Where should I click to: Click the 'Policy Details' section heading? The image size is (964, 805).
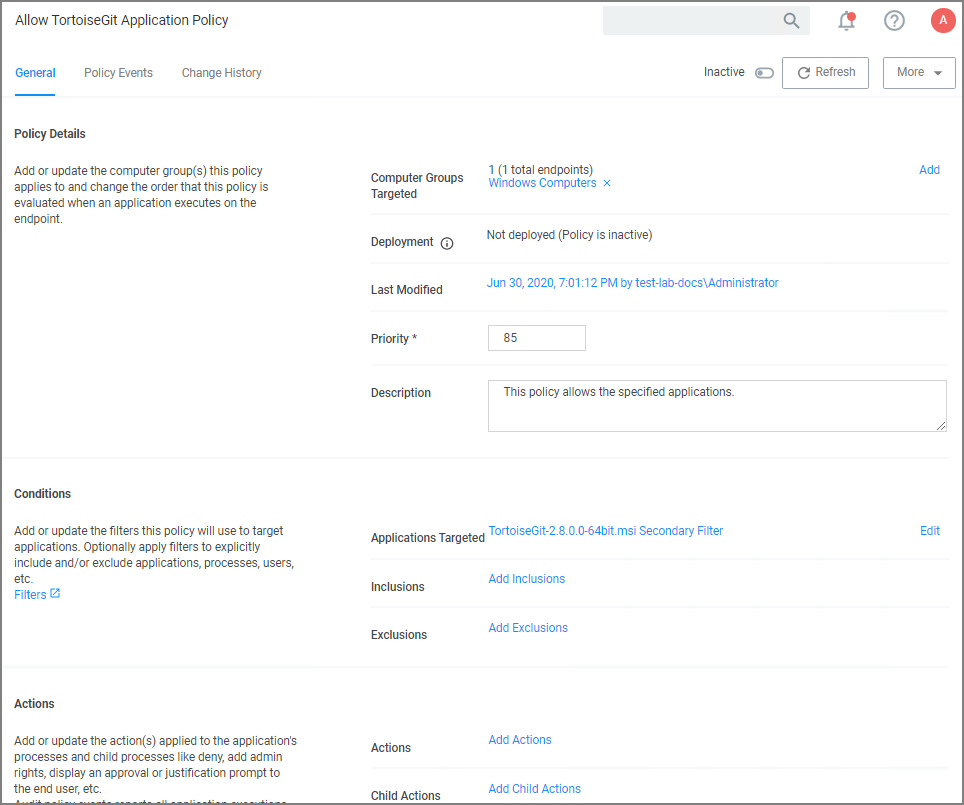(50, 133)
